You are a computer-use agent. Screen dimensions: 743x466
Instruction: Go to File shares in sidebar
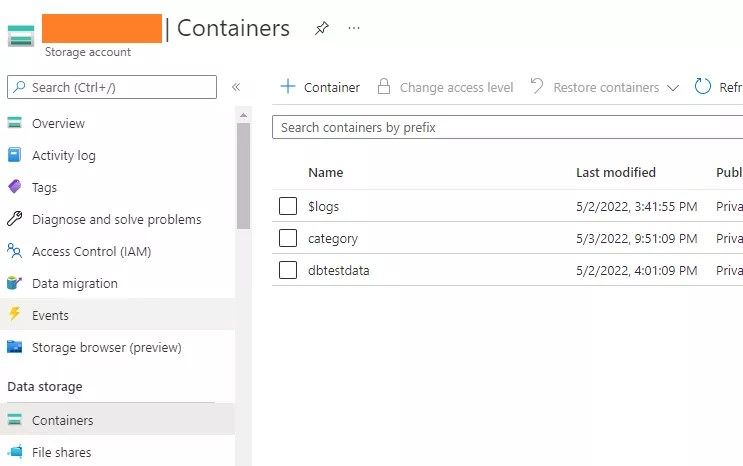coord(61,453)
